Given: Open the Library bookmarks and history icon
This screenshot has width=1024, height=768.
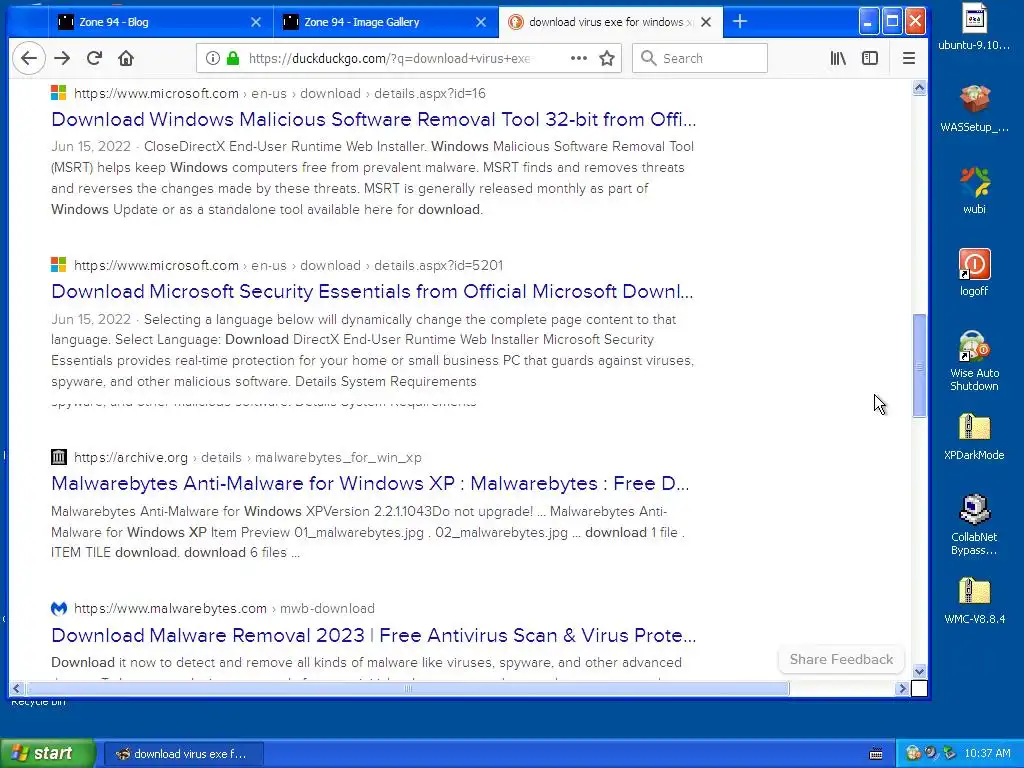Looking at the screenshot, I should 838,58.
